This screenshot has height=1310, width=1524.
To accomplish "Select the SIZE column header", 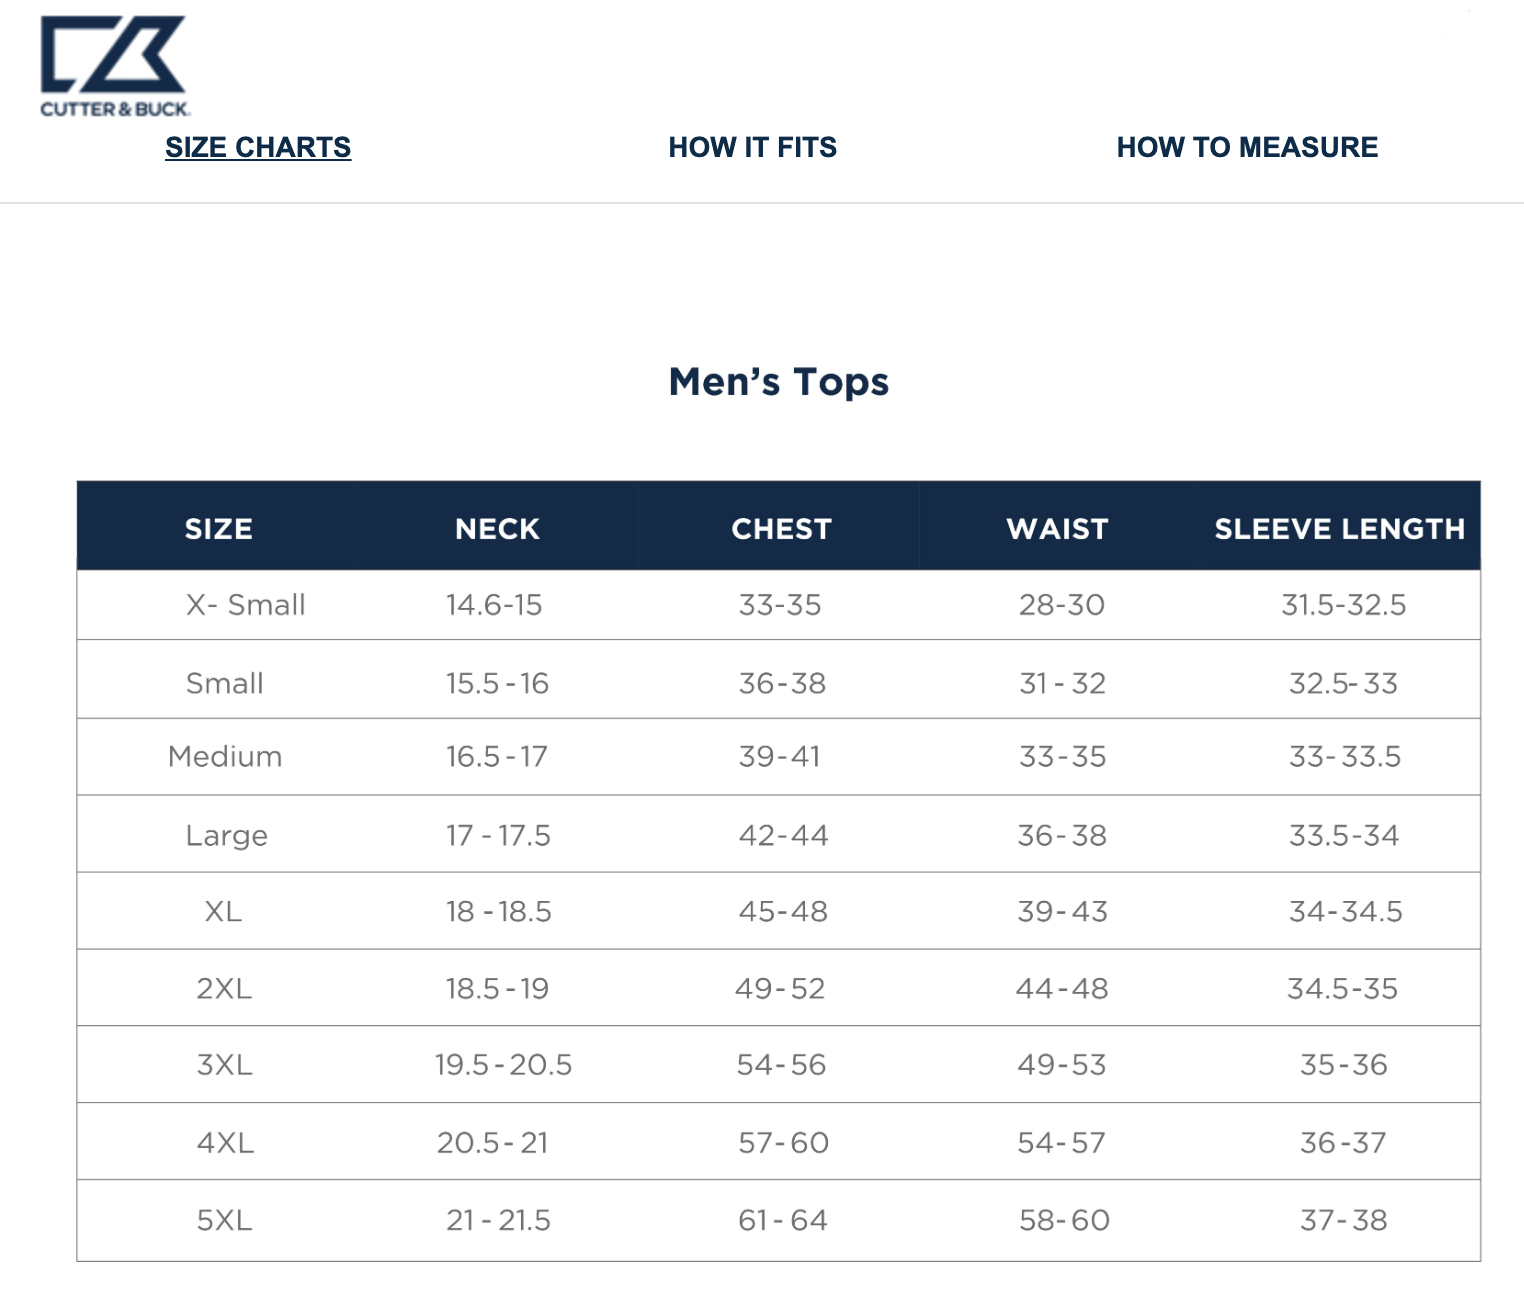I will tap(218, 528).
